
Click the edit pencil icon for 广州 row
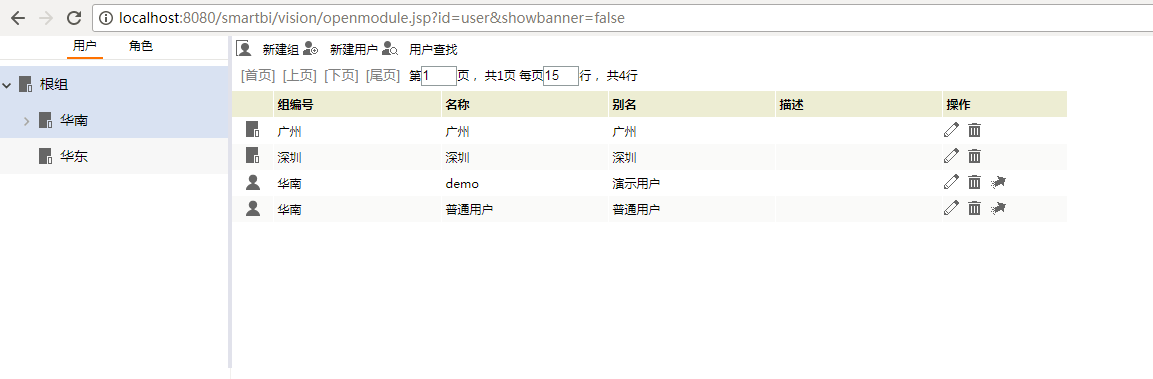[951, 130]
